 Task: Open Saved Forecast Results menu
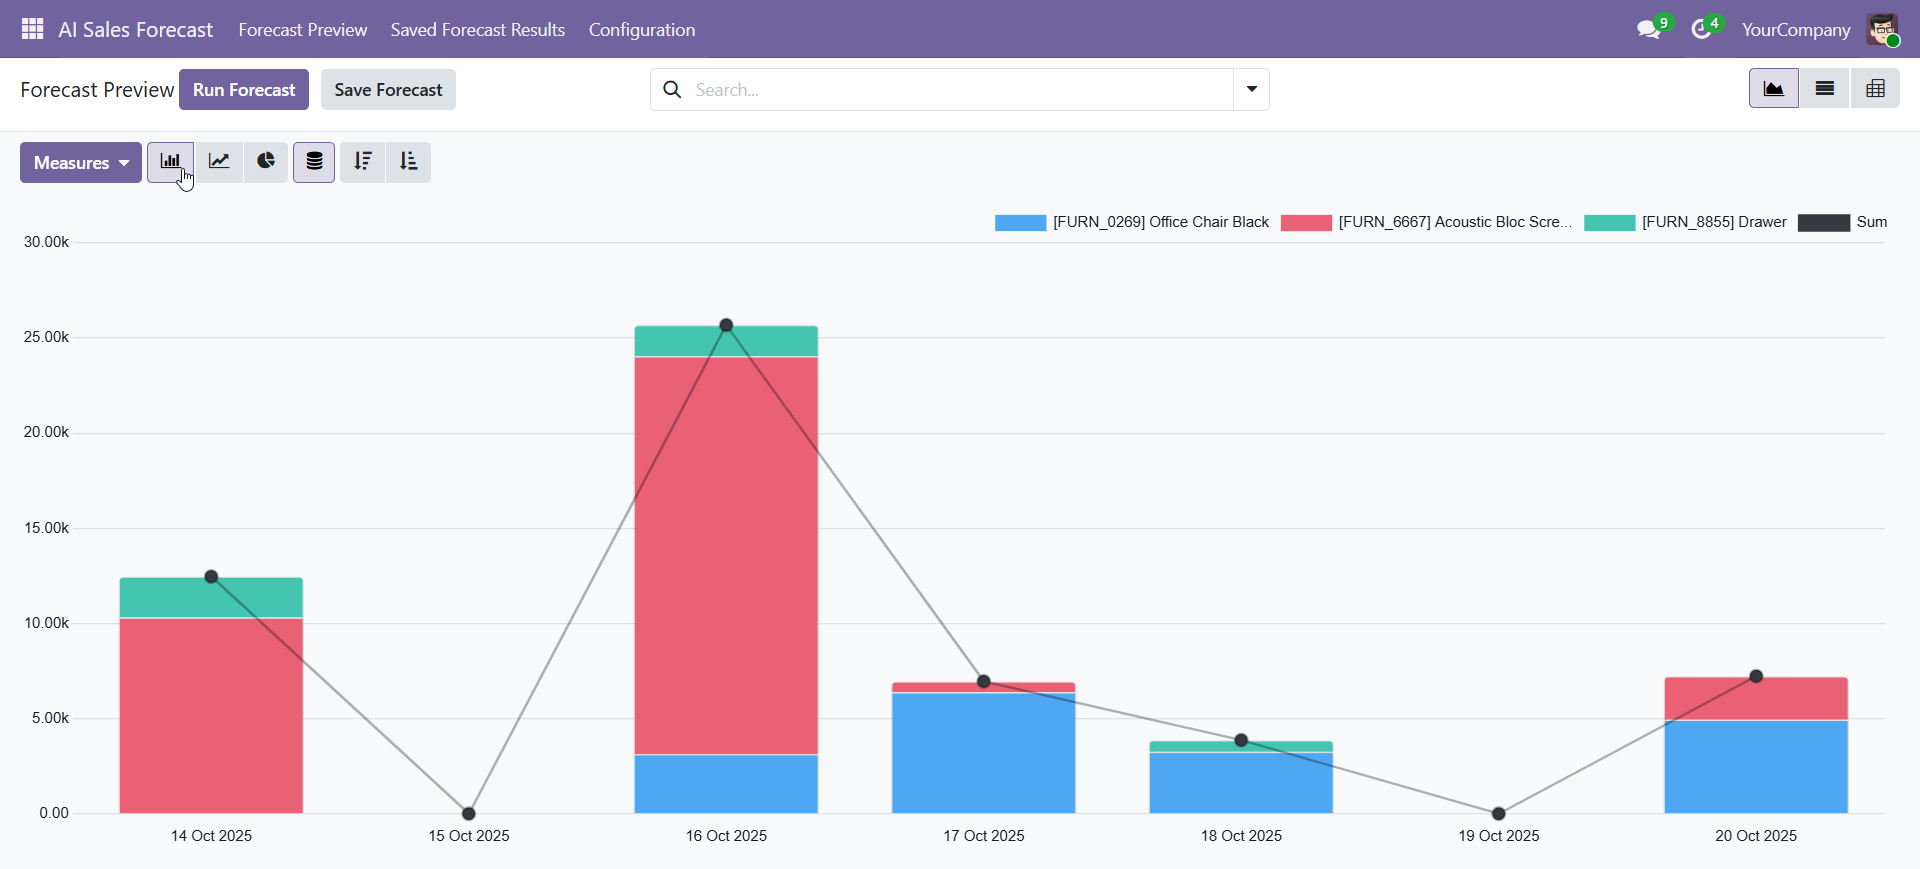477,30
